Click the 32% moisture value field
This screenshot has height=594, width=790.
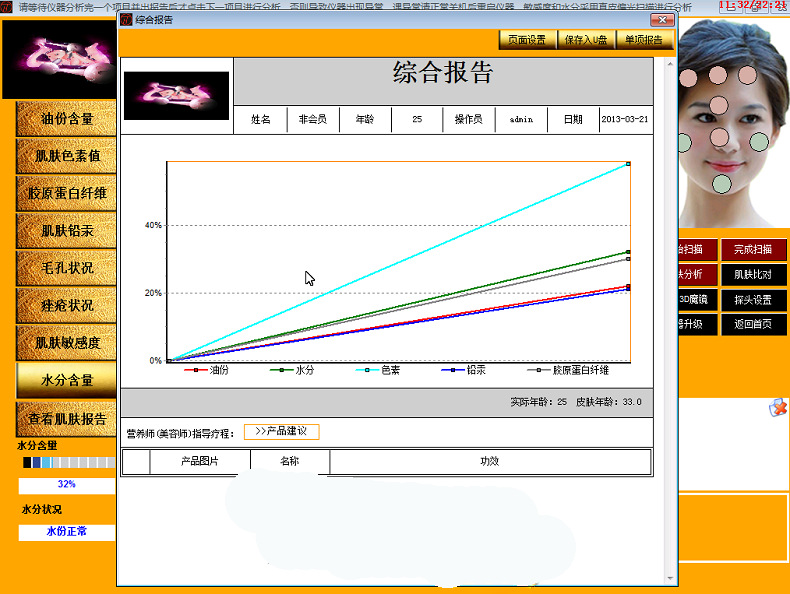(67, 486)
